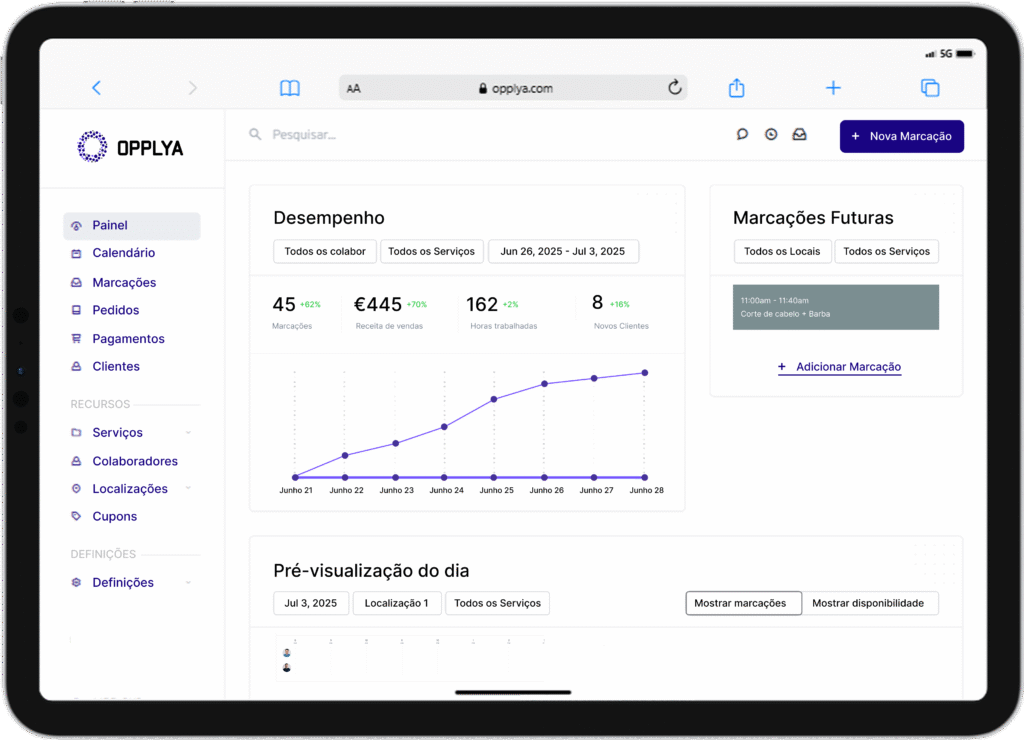1024x740 pixels.
Task: Open Safari bookmarks book icon
Action: (290, 88)
